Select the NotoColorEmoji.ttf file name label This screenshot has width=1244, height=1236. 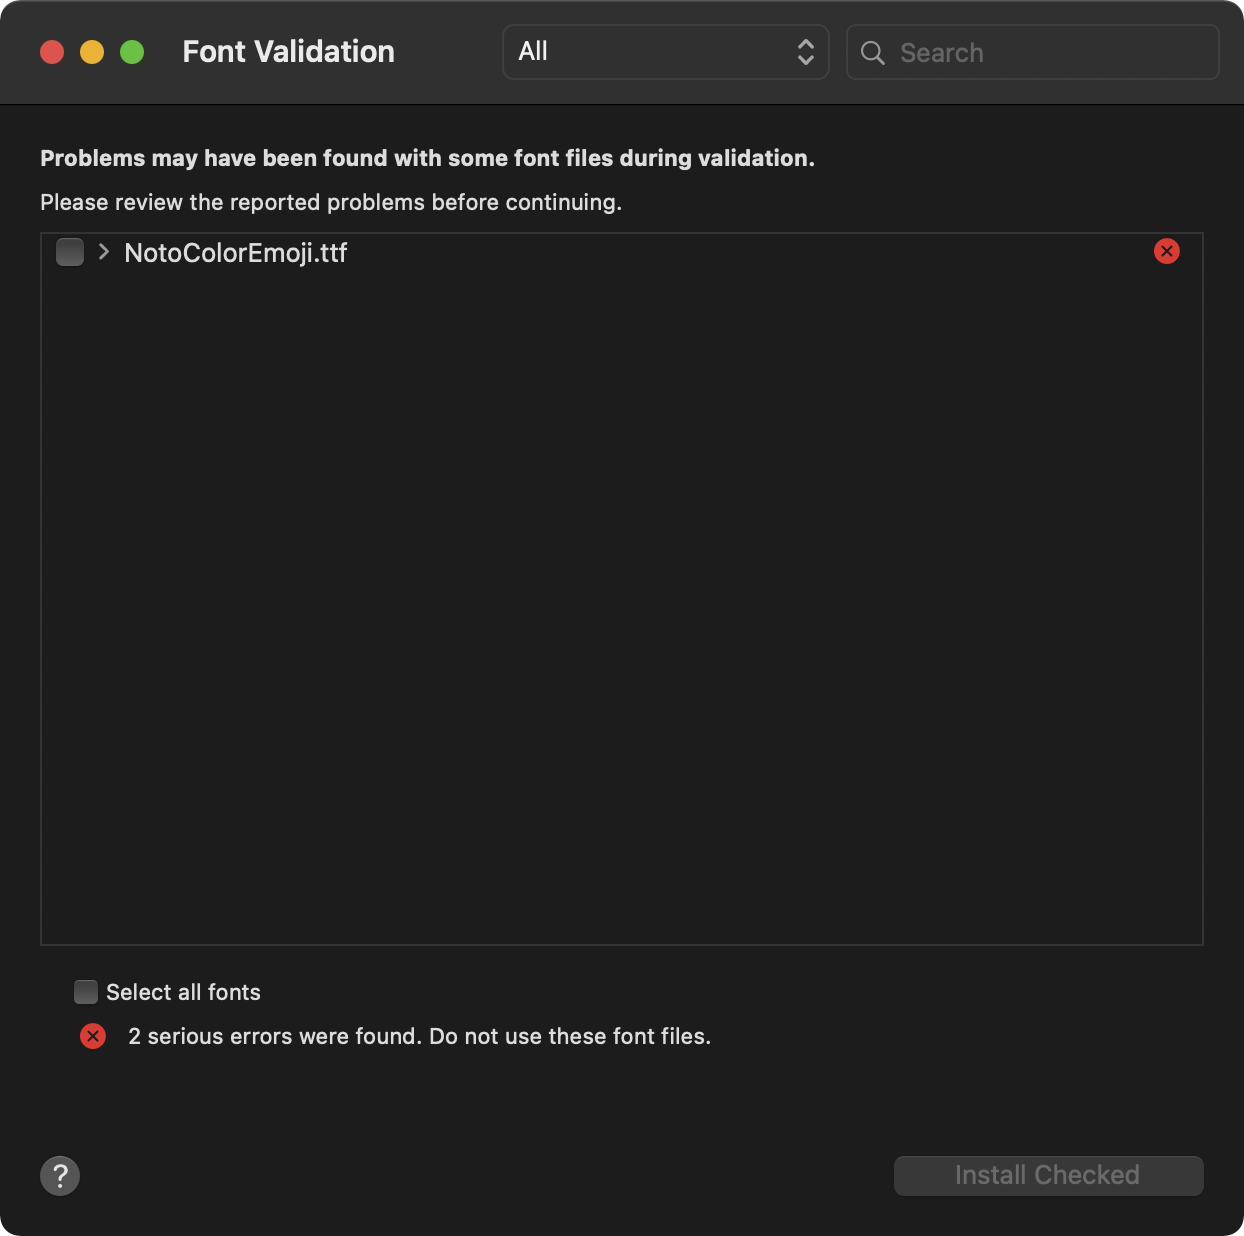(235, 252)
